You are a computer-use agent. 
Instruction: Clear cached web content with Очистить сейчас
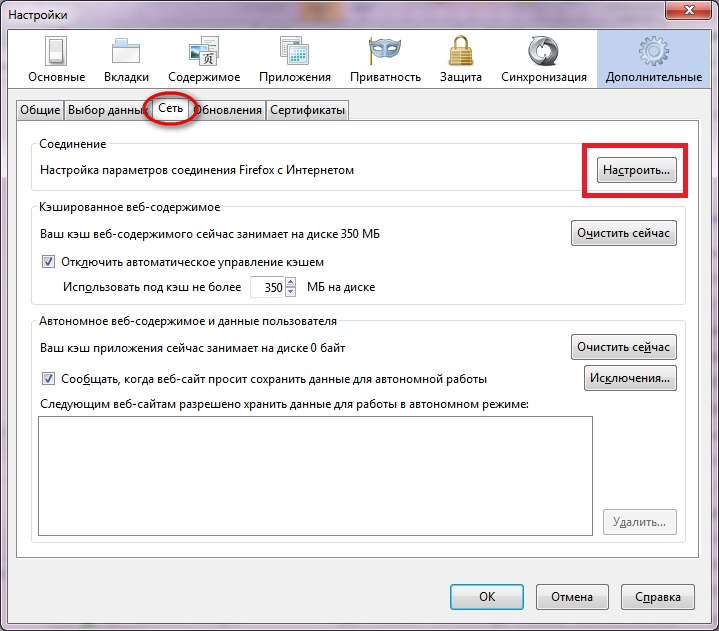coord(624,233)
